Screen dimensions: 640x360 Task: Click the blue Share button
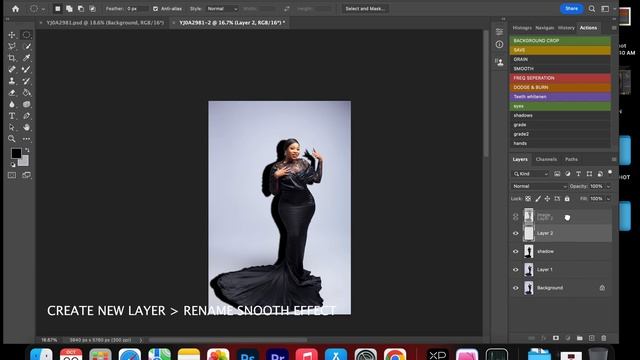pos(571,9)
